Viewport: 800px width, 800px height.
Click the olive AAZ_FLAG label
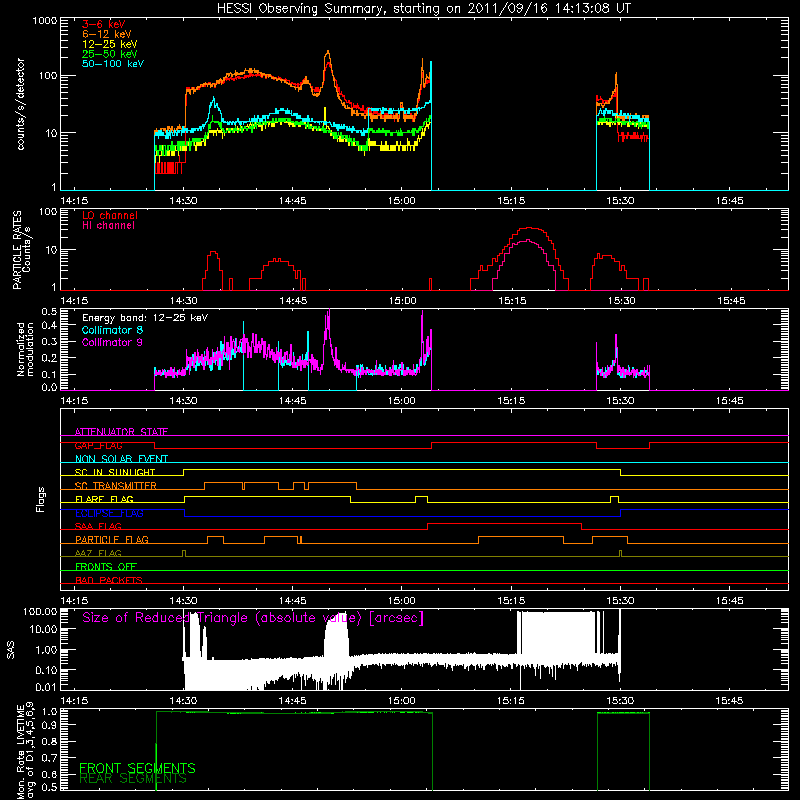coord(98,553)
